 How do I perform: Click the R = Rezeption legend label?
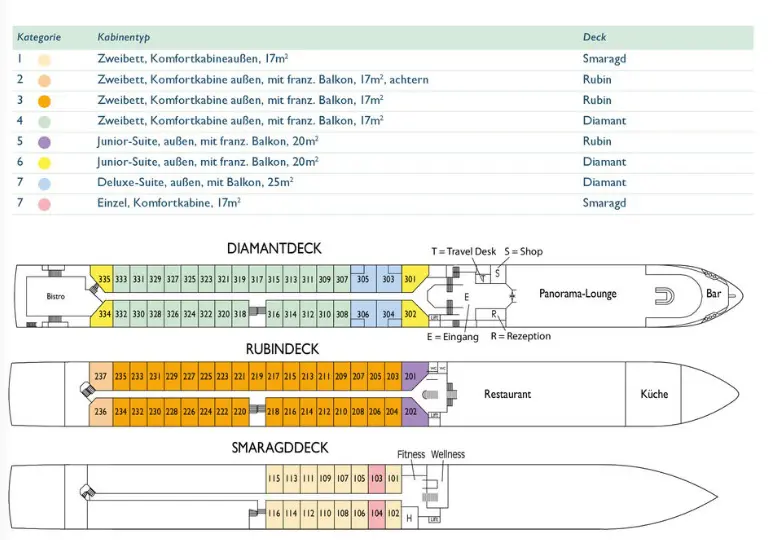(x=521, y=336)
